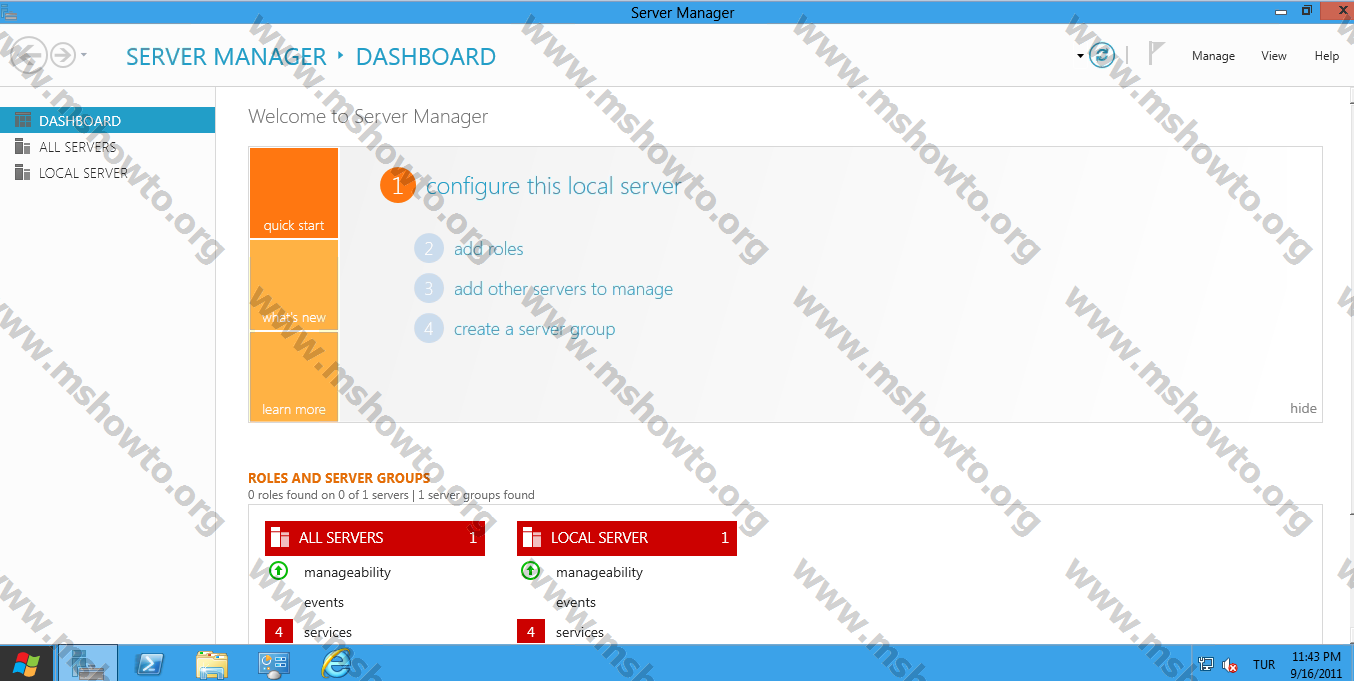Click events under Local Server
Viewport: 1354px width, 681px height.
click(x=576, y=602)
